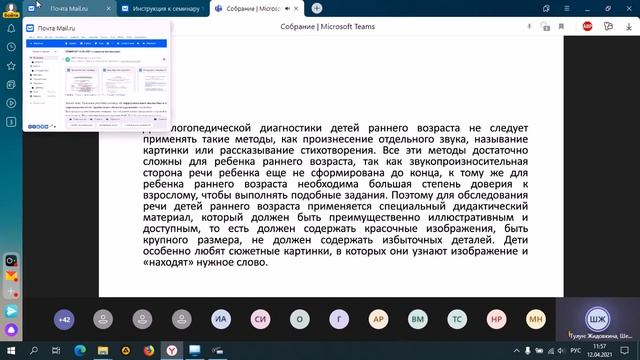Select participant avatar ТС
This screenshot has height=360, width=640.
pos(457,319)
